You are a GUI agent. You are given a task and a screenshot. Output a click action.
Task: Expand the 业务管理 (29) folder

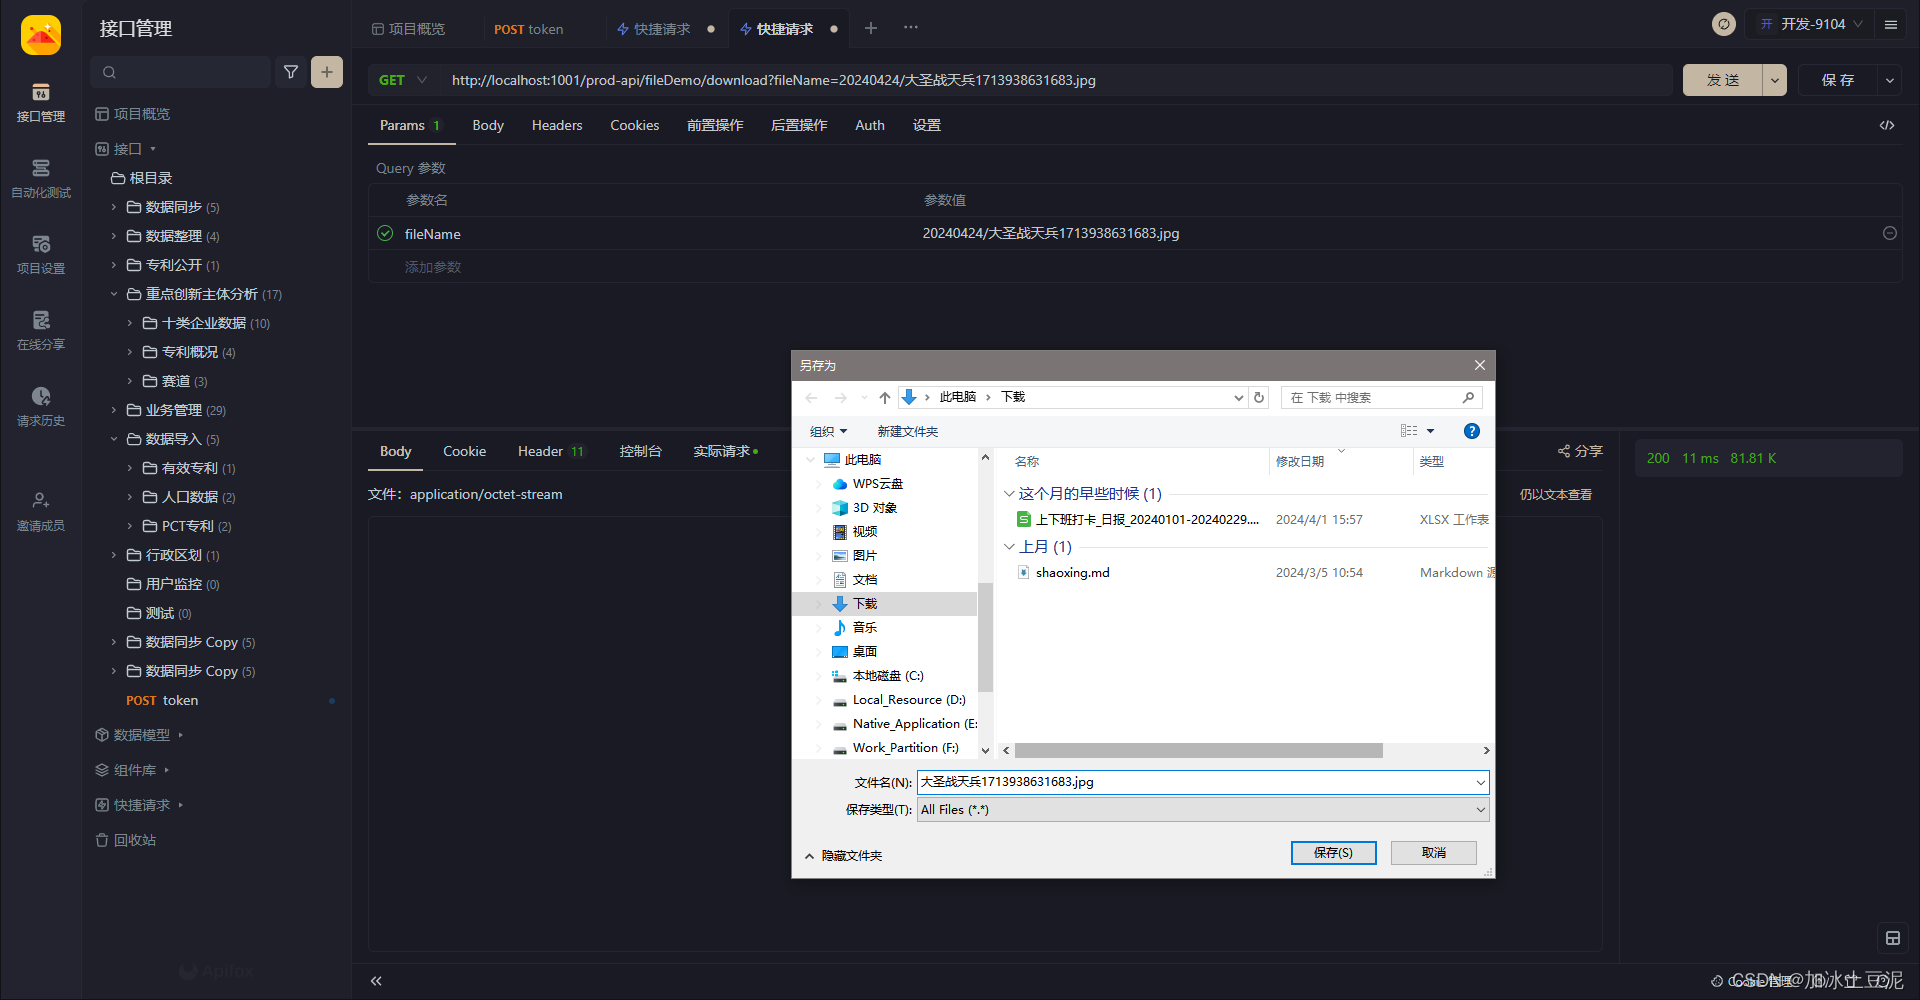pos(113,410)
